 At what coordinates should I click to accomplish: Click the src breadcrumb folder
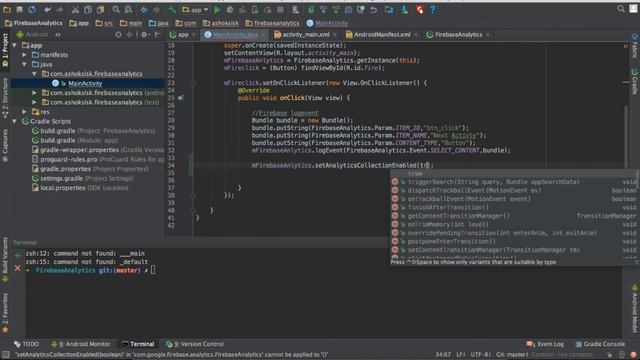tap(104, 23)
